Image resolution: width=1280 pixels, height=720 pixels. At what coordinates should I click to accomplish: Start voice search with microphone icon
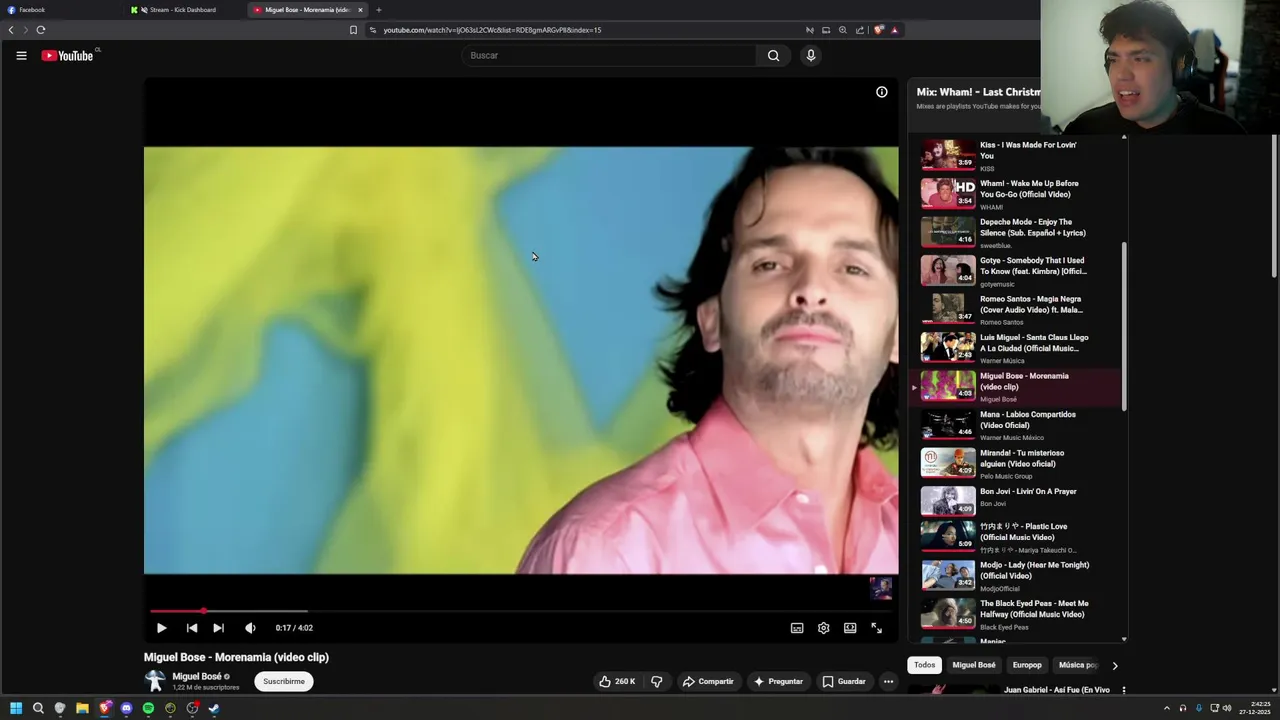pos(811,56)
